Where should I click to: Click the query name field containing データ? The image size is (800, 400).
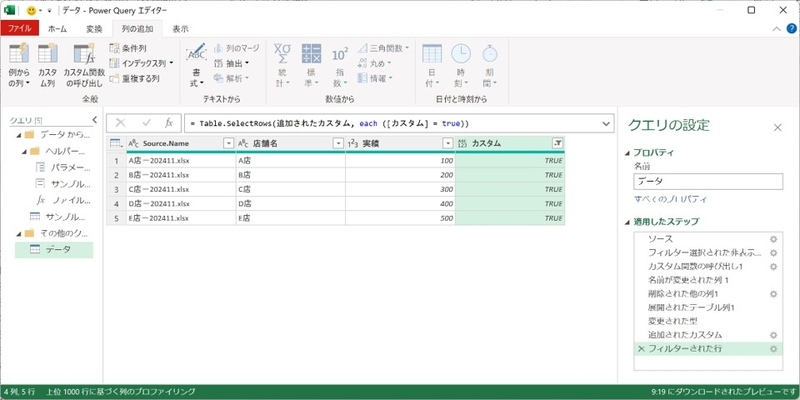708,182
